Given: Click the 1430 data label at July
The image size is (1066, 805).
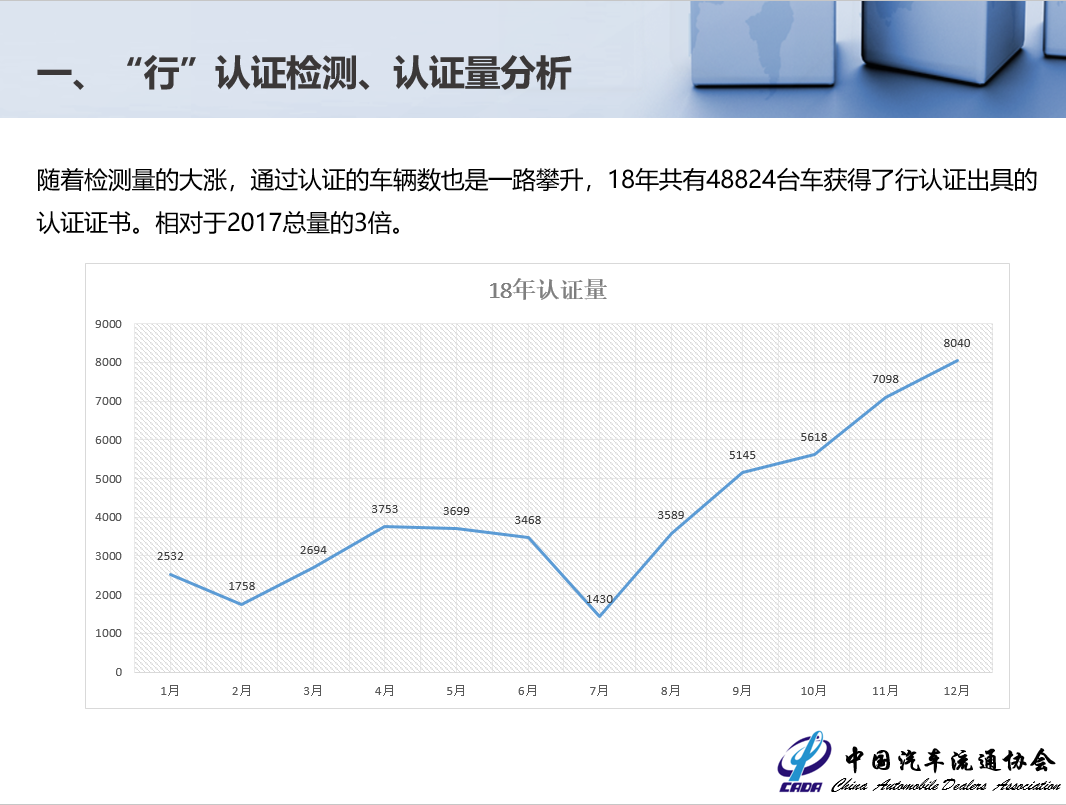Looking at the screenshot, I should (599, 599).
